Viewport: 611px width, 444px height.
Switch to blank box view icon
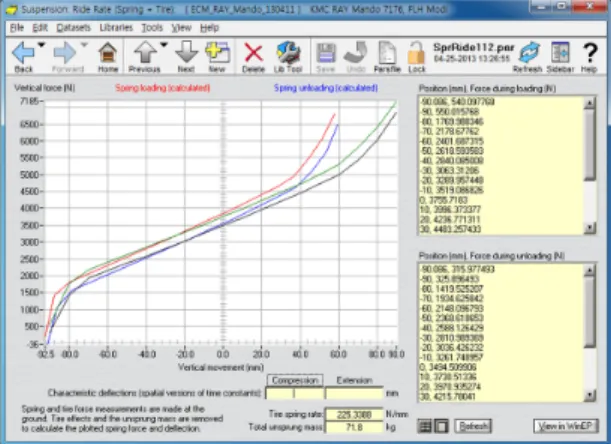coord(441,426)
